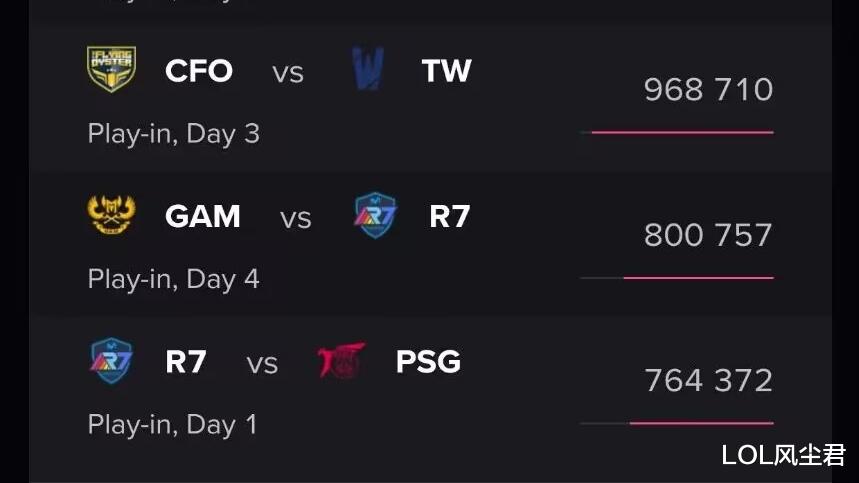
Task: Click the CTBC Flying Oyster team logo
Action: click(112, 68)
